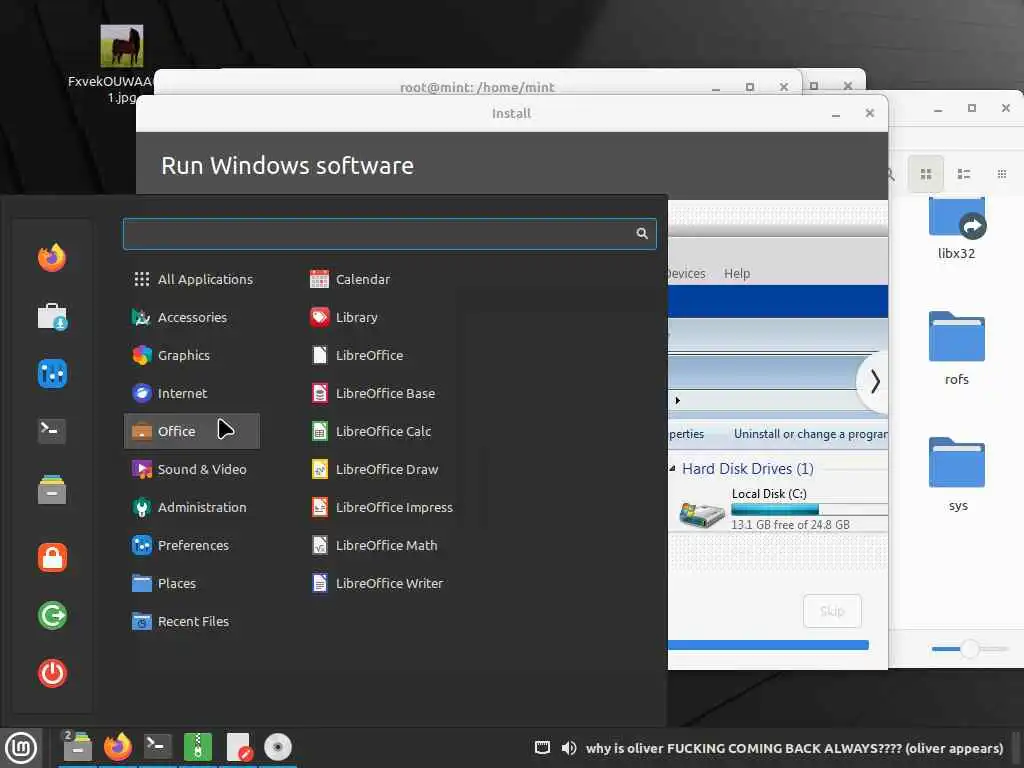This screenshot has width=1024, height=768.
Task: Focus the menu search field
Action: click(x=389, y=234)
